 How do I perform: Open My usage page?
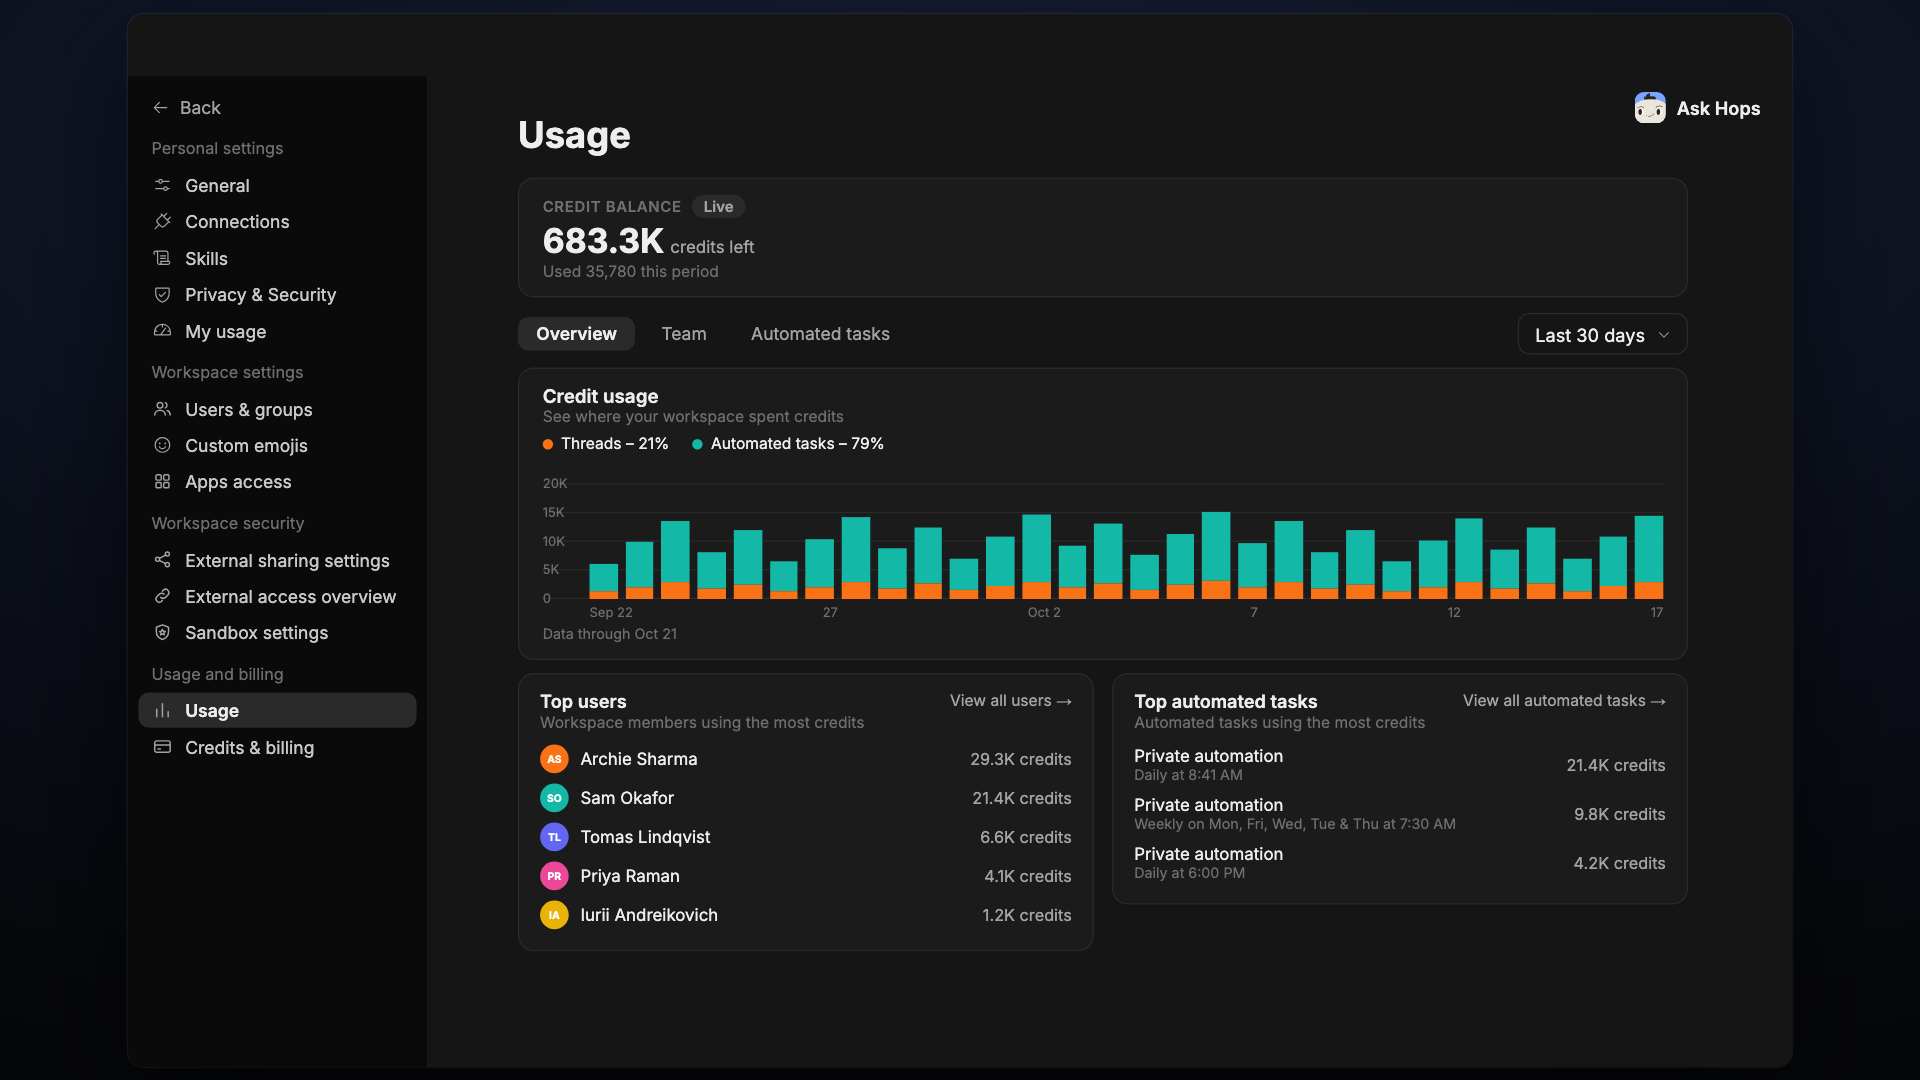pyautogui.click(x=277, y=331)
